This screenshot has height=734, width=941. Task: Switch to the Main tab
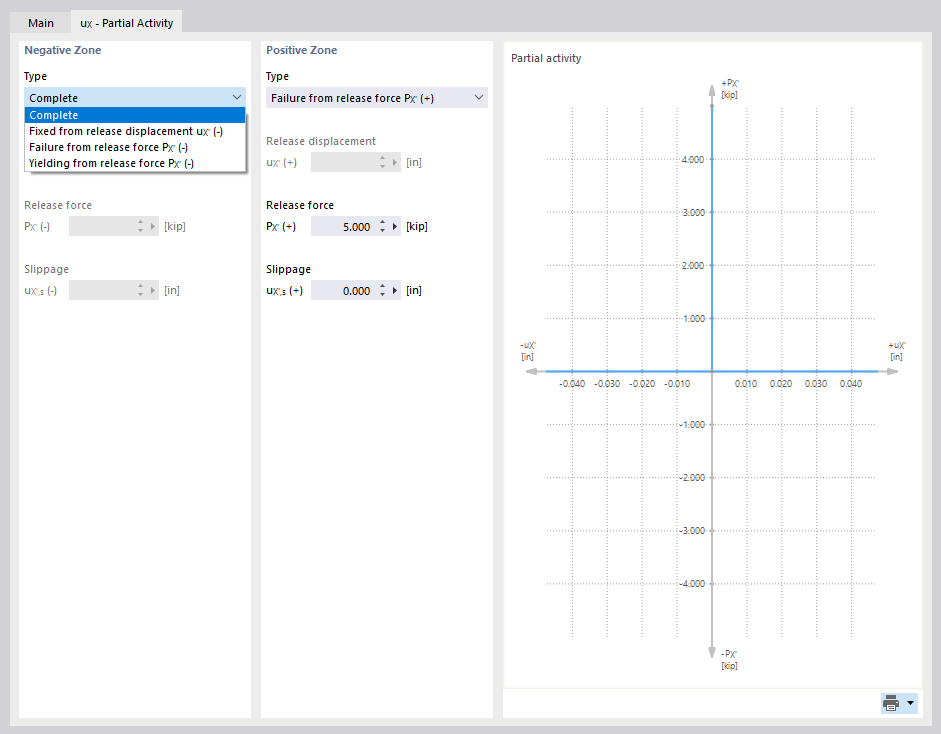(40, 23)
